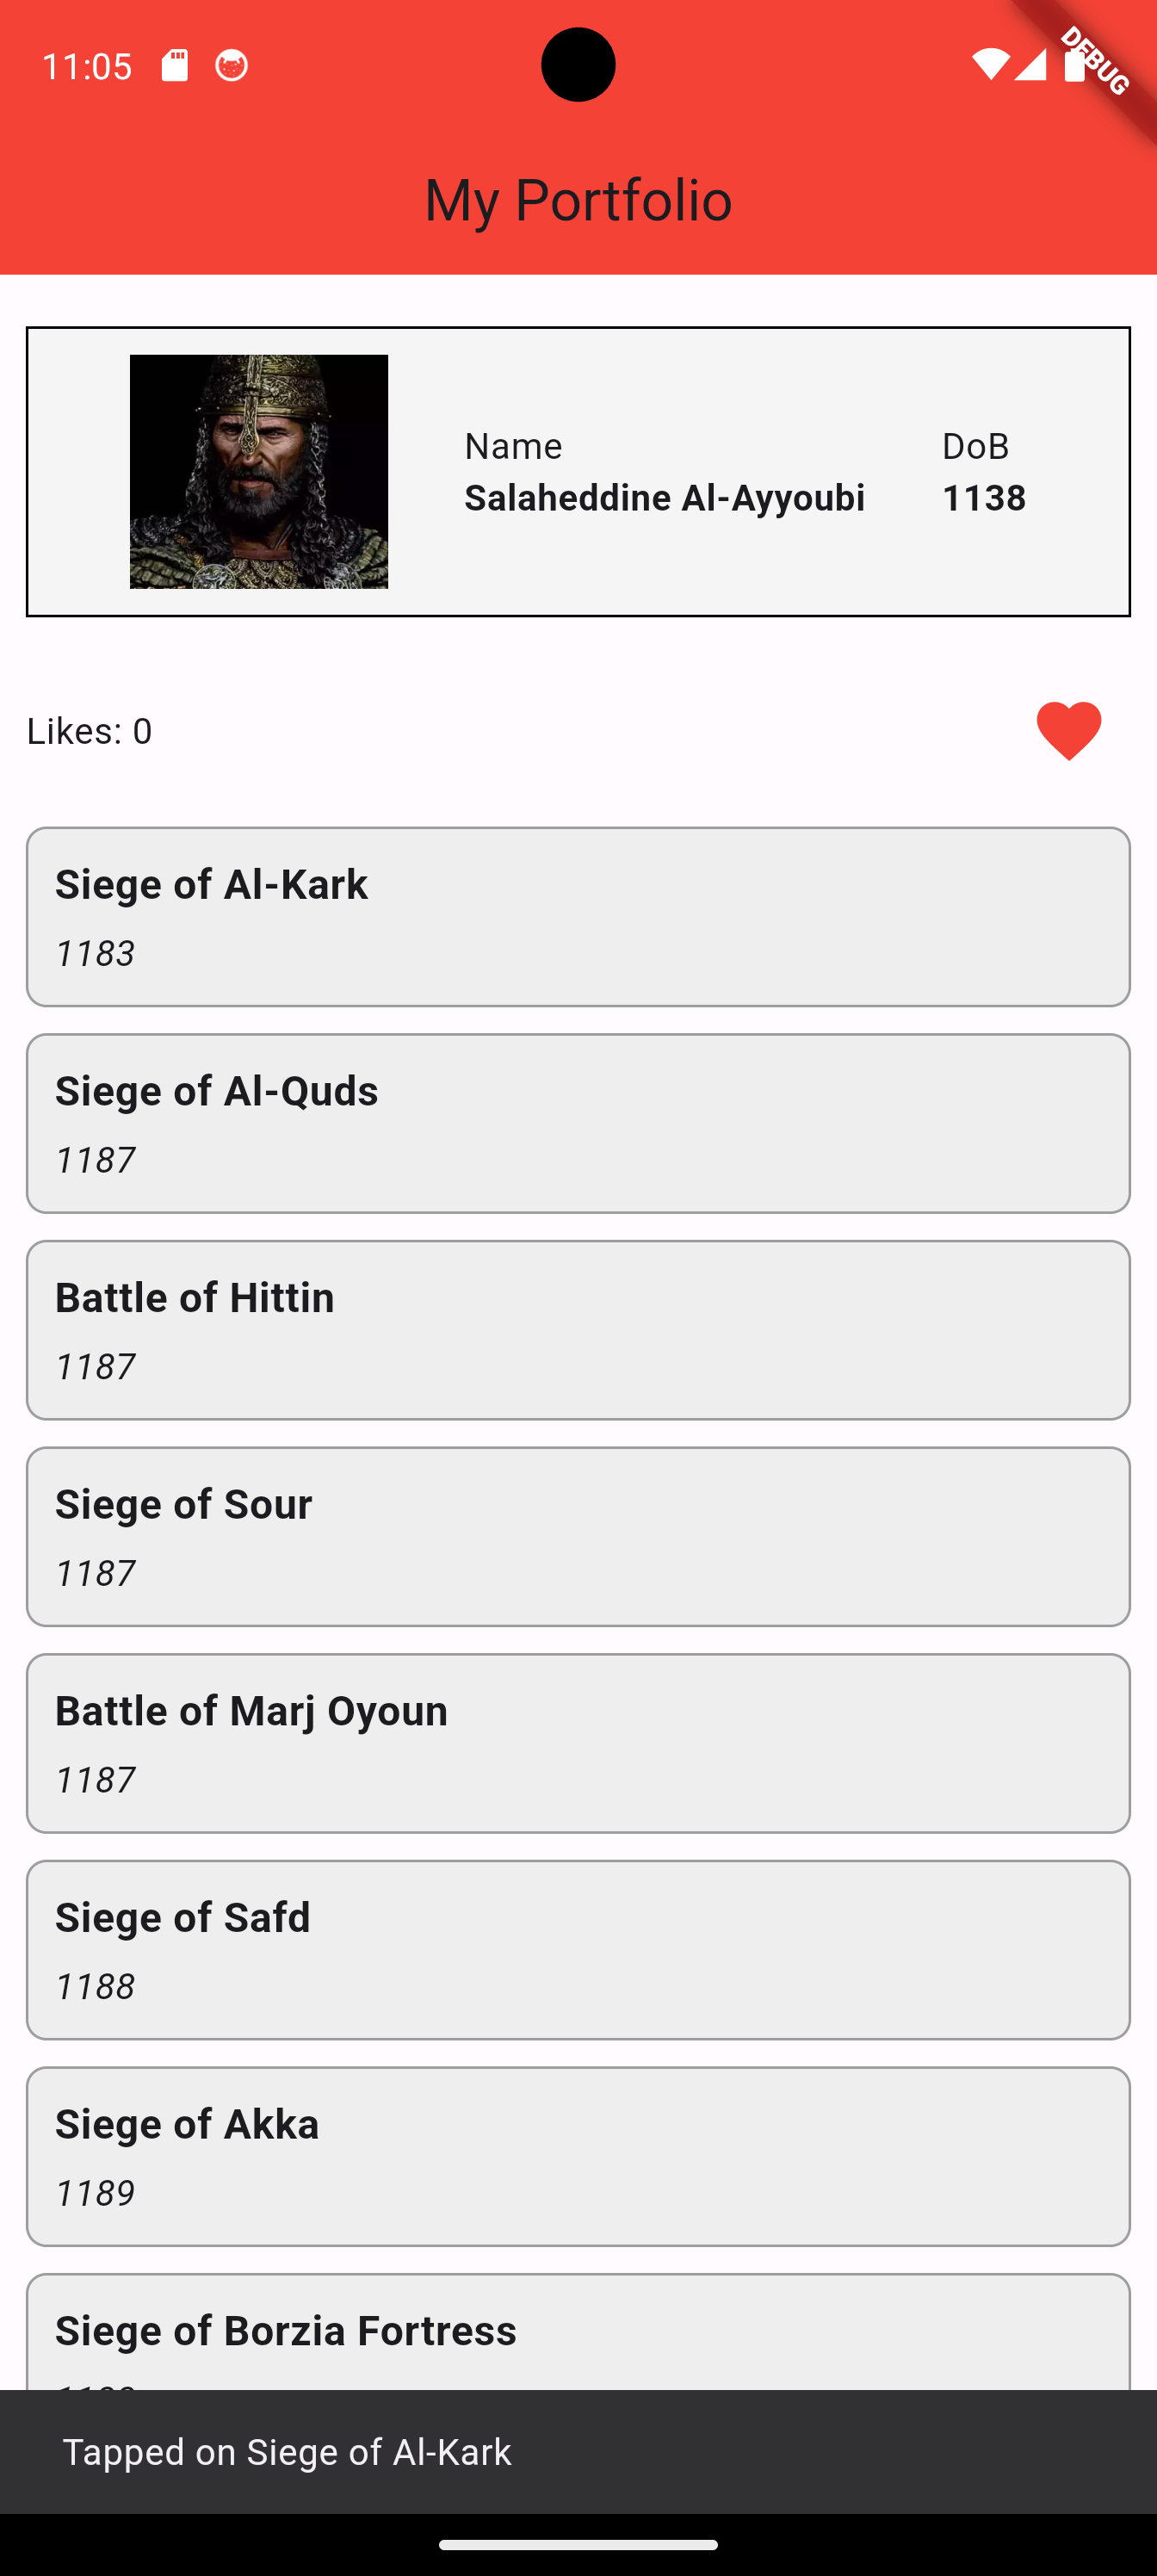
Task: Tap the clock showing 11:05
Action: coord(87,66)
